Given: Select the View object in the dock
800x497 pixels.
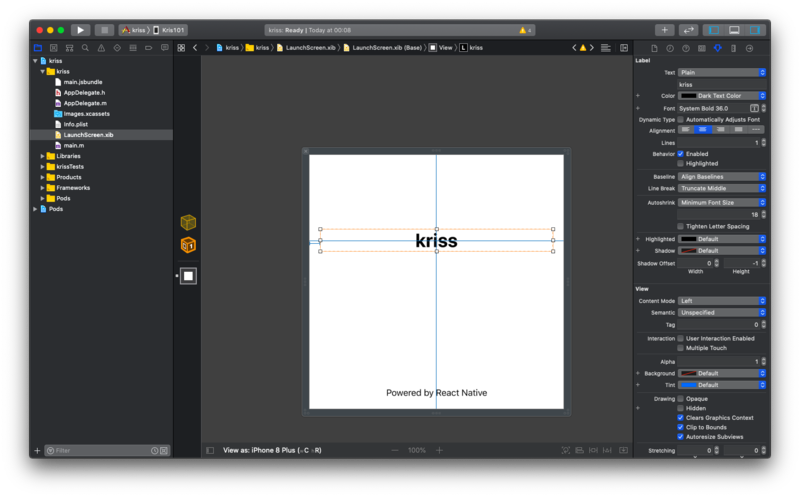Looking at the screenshot, I should tap(188, 276).
